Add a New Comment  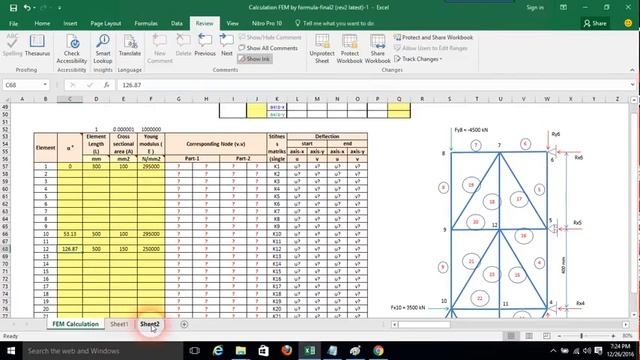160,49
